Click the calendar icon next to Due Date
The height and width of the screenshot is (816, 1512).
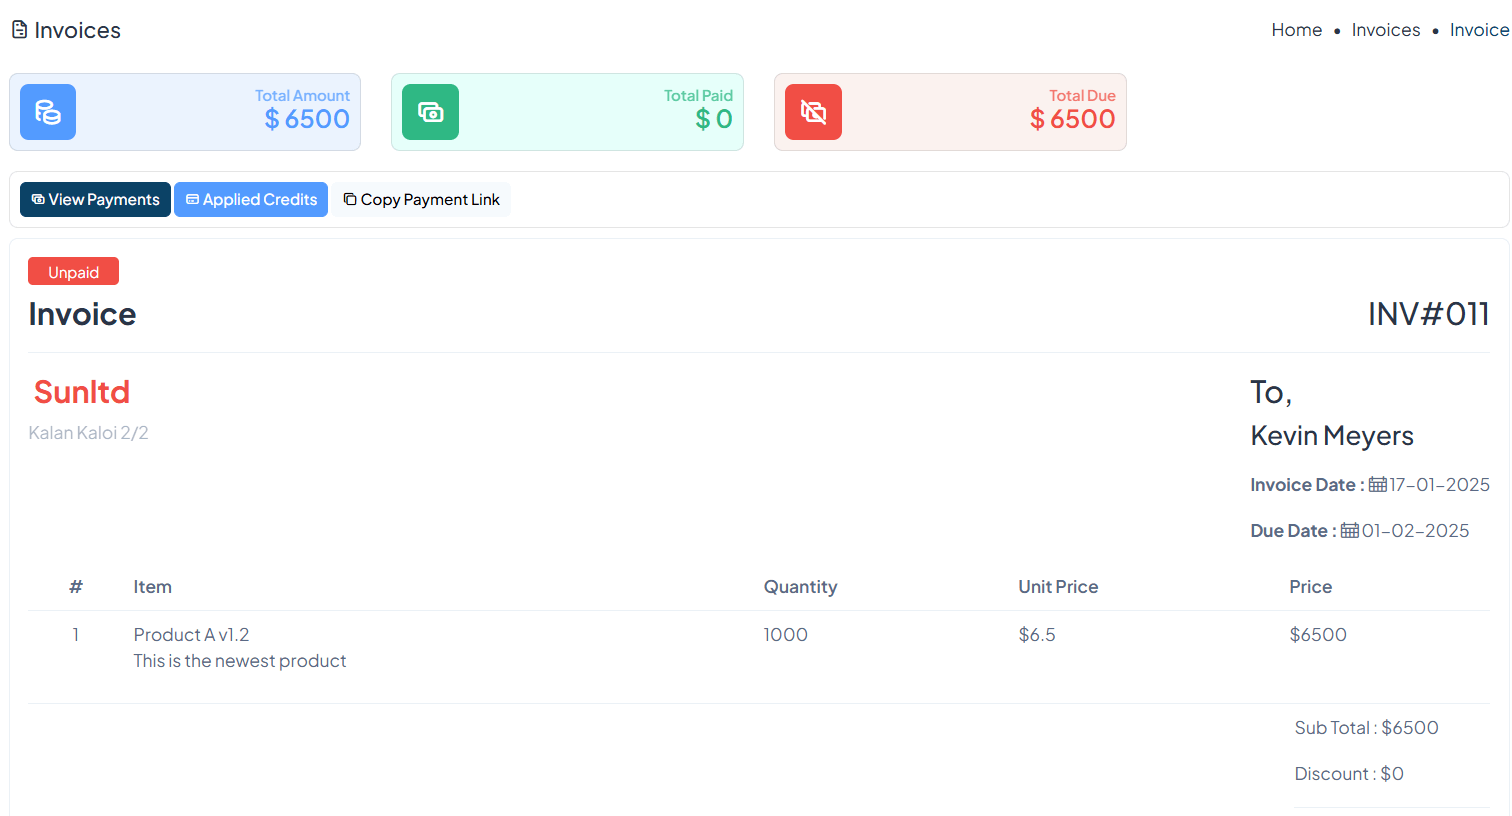click(1349, 531)
